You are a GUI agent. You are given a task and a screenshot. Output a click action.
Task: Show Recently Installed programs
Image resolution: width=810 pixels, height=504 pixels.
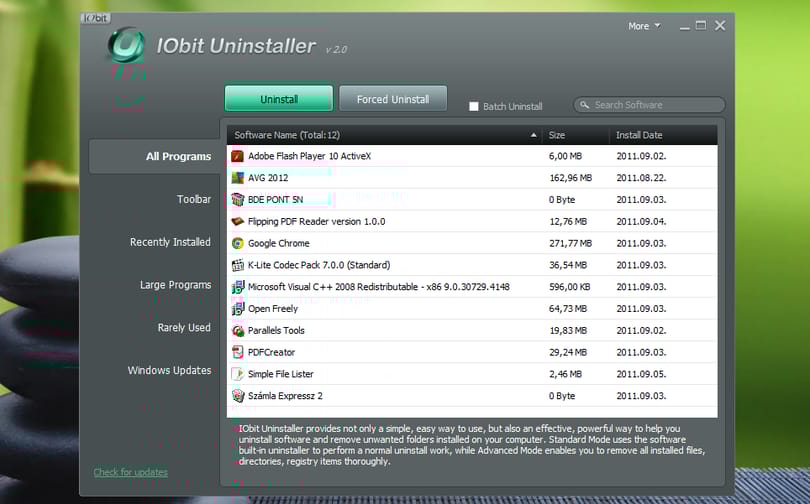[170, 242]
